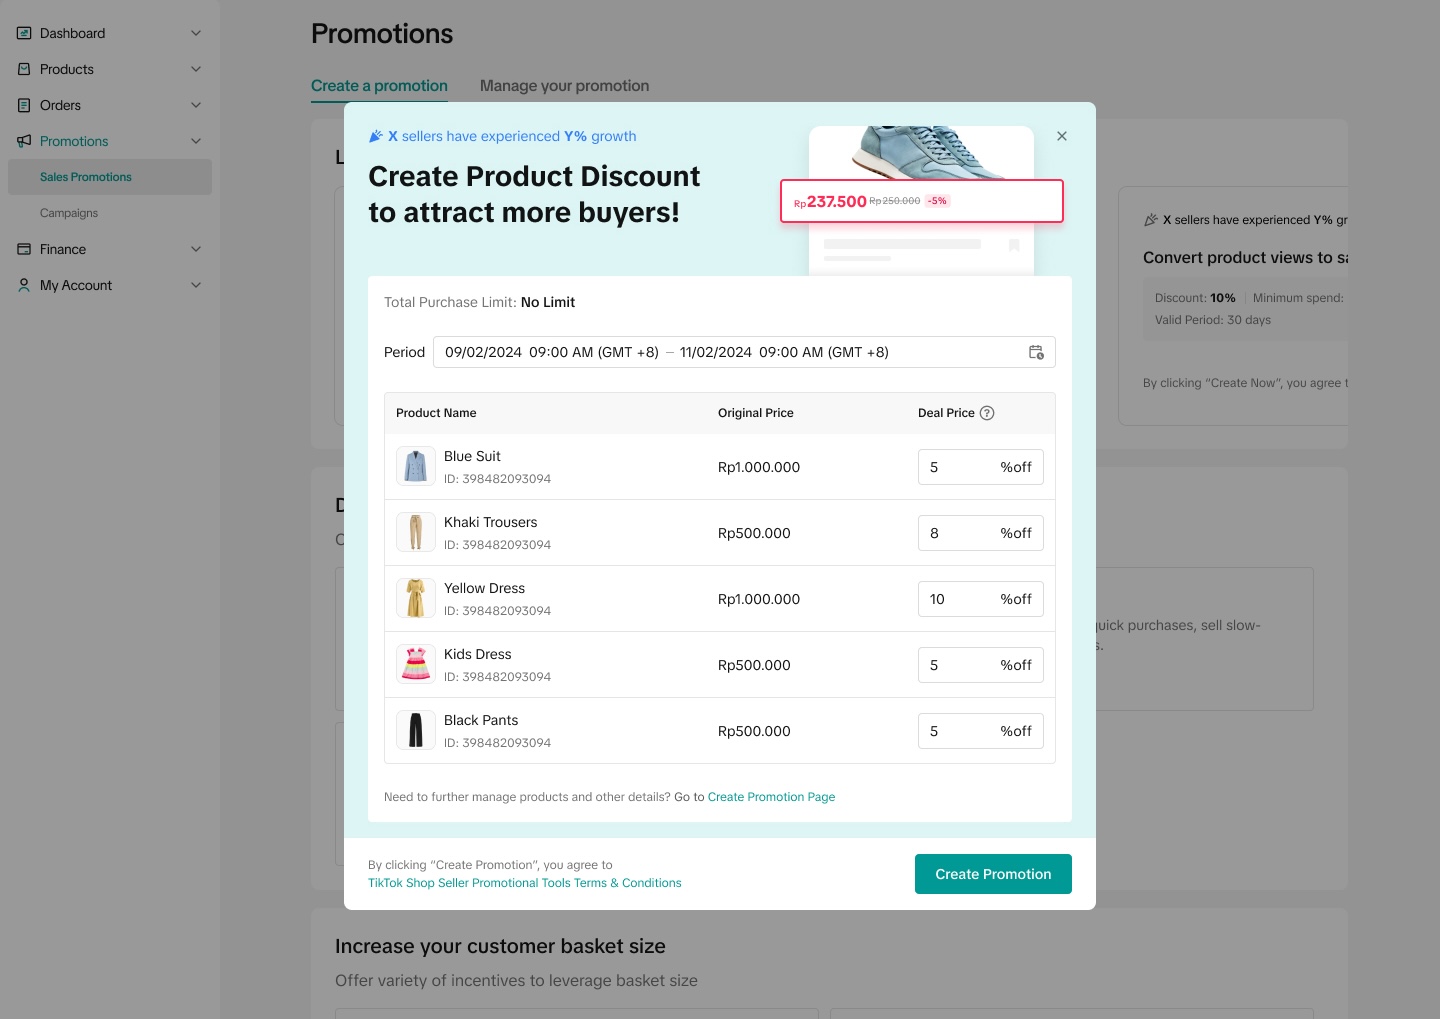Click the My Account person icon
1440x1019 pixels.
(24, 285)
